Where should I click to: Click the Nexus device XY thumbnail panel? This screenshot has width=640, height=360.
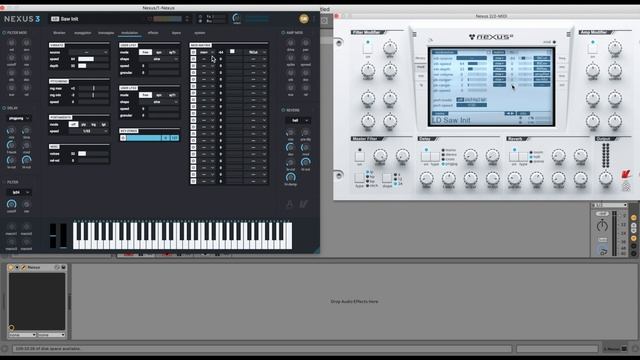(x=37, y=301)
